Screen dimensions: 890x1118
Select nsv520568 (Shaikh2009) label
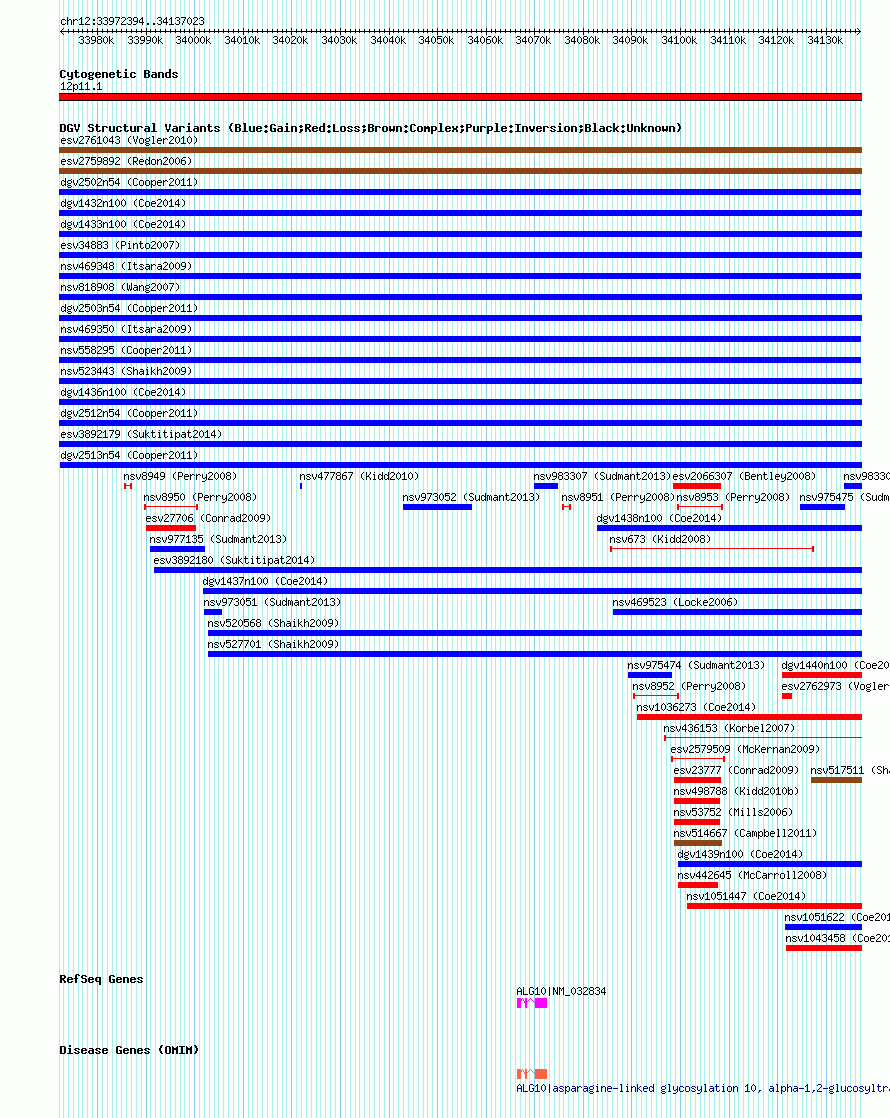coord(273,624)
